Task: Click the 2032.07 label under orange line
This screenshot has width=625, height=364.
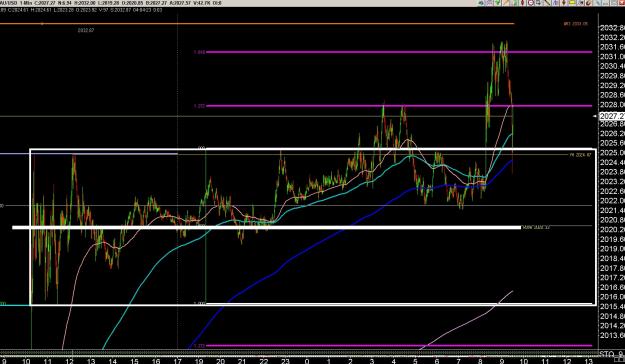Action: click(x=86, y=30)
